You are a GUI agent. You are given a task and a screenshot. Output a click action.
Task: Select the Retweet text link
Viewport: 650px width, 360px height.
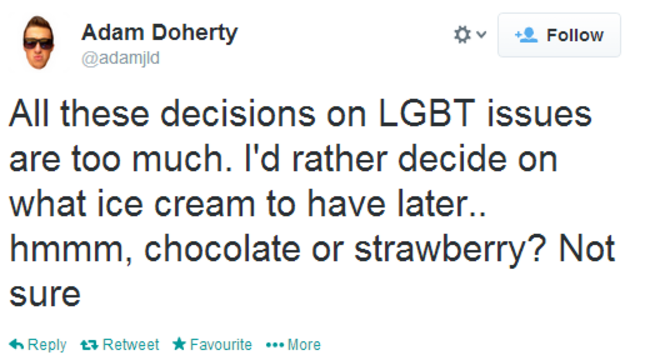131,345
